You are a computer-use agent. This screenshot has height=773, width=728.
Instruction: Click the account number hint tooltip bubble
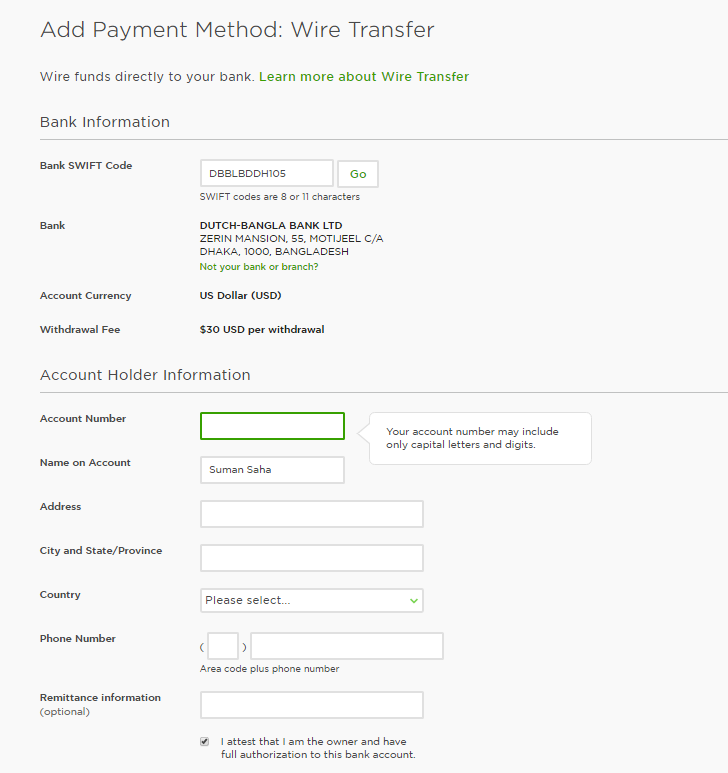pos(480,438)
